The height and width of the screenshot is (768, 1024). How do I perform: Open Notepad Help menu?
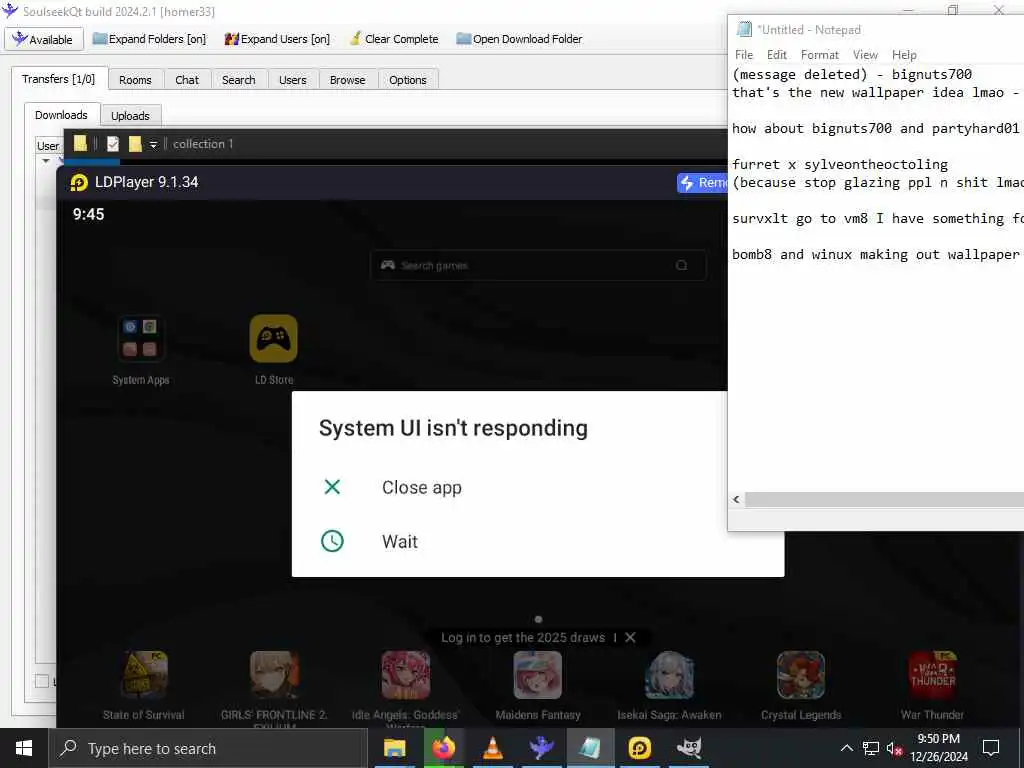(904, 55)
